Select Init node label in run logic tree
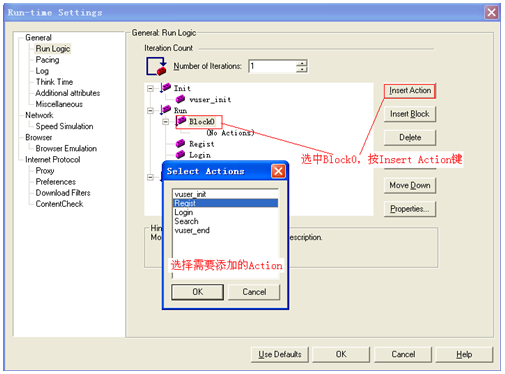The height and width of the screenshot is (374, 505). point(182,88)
